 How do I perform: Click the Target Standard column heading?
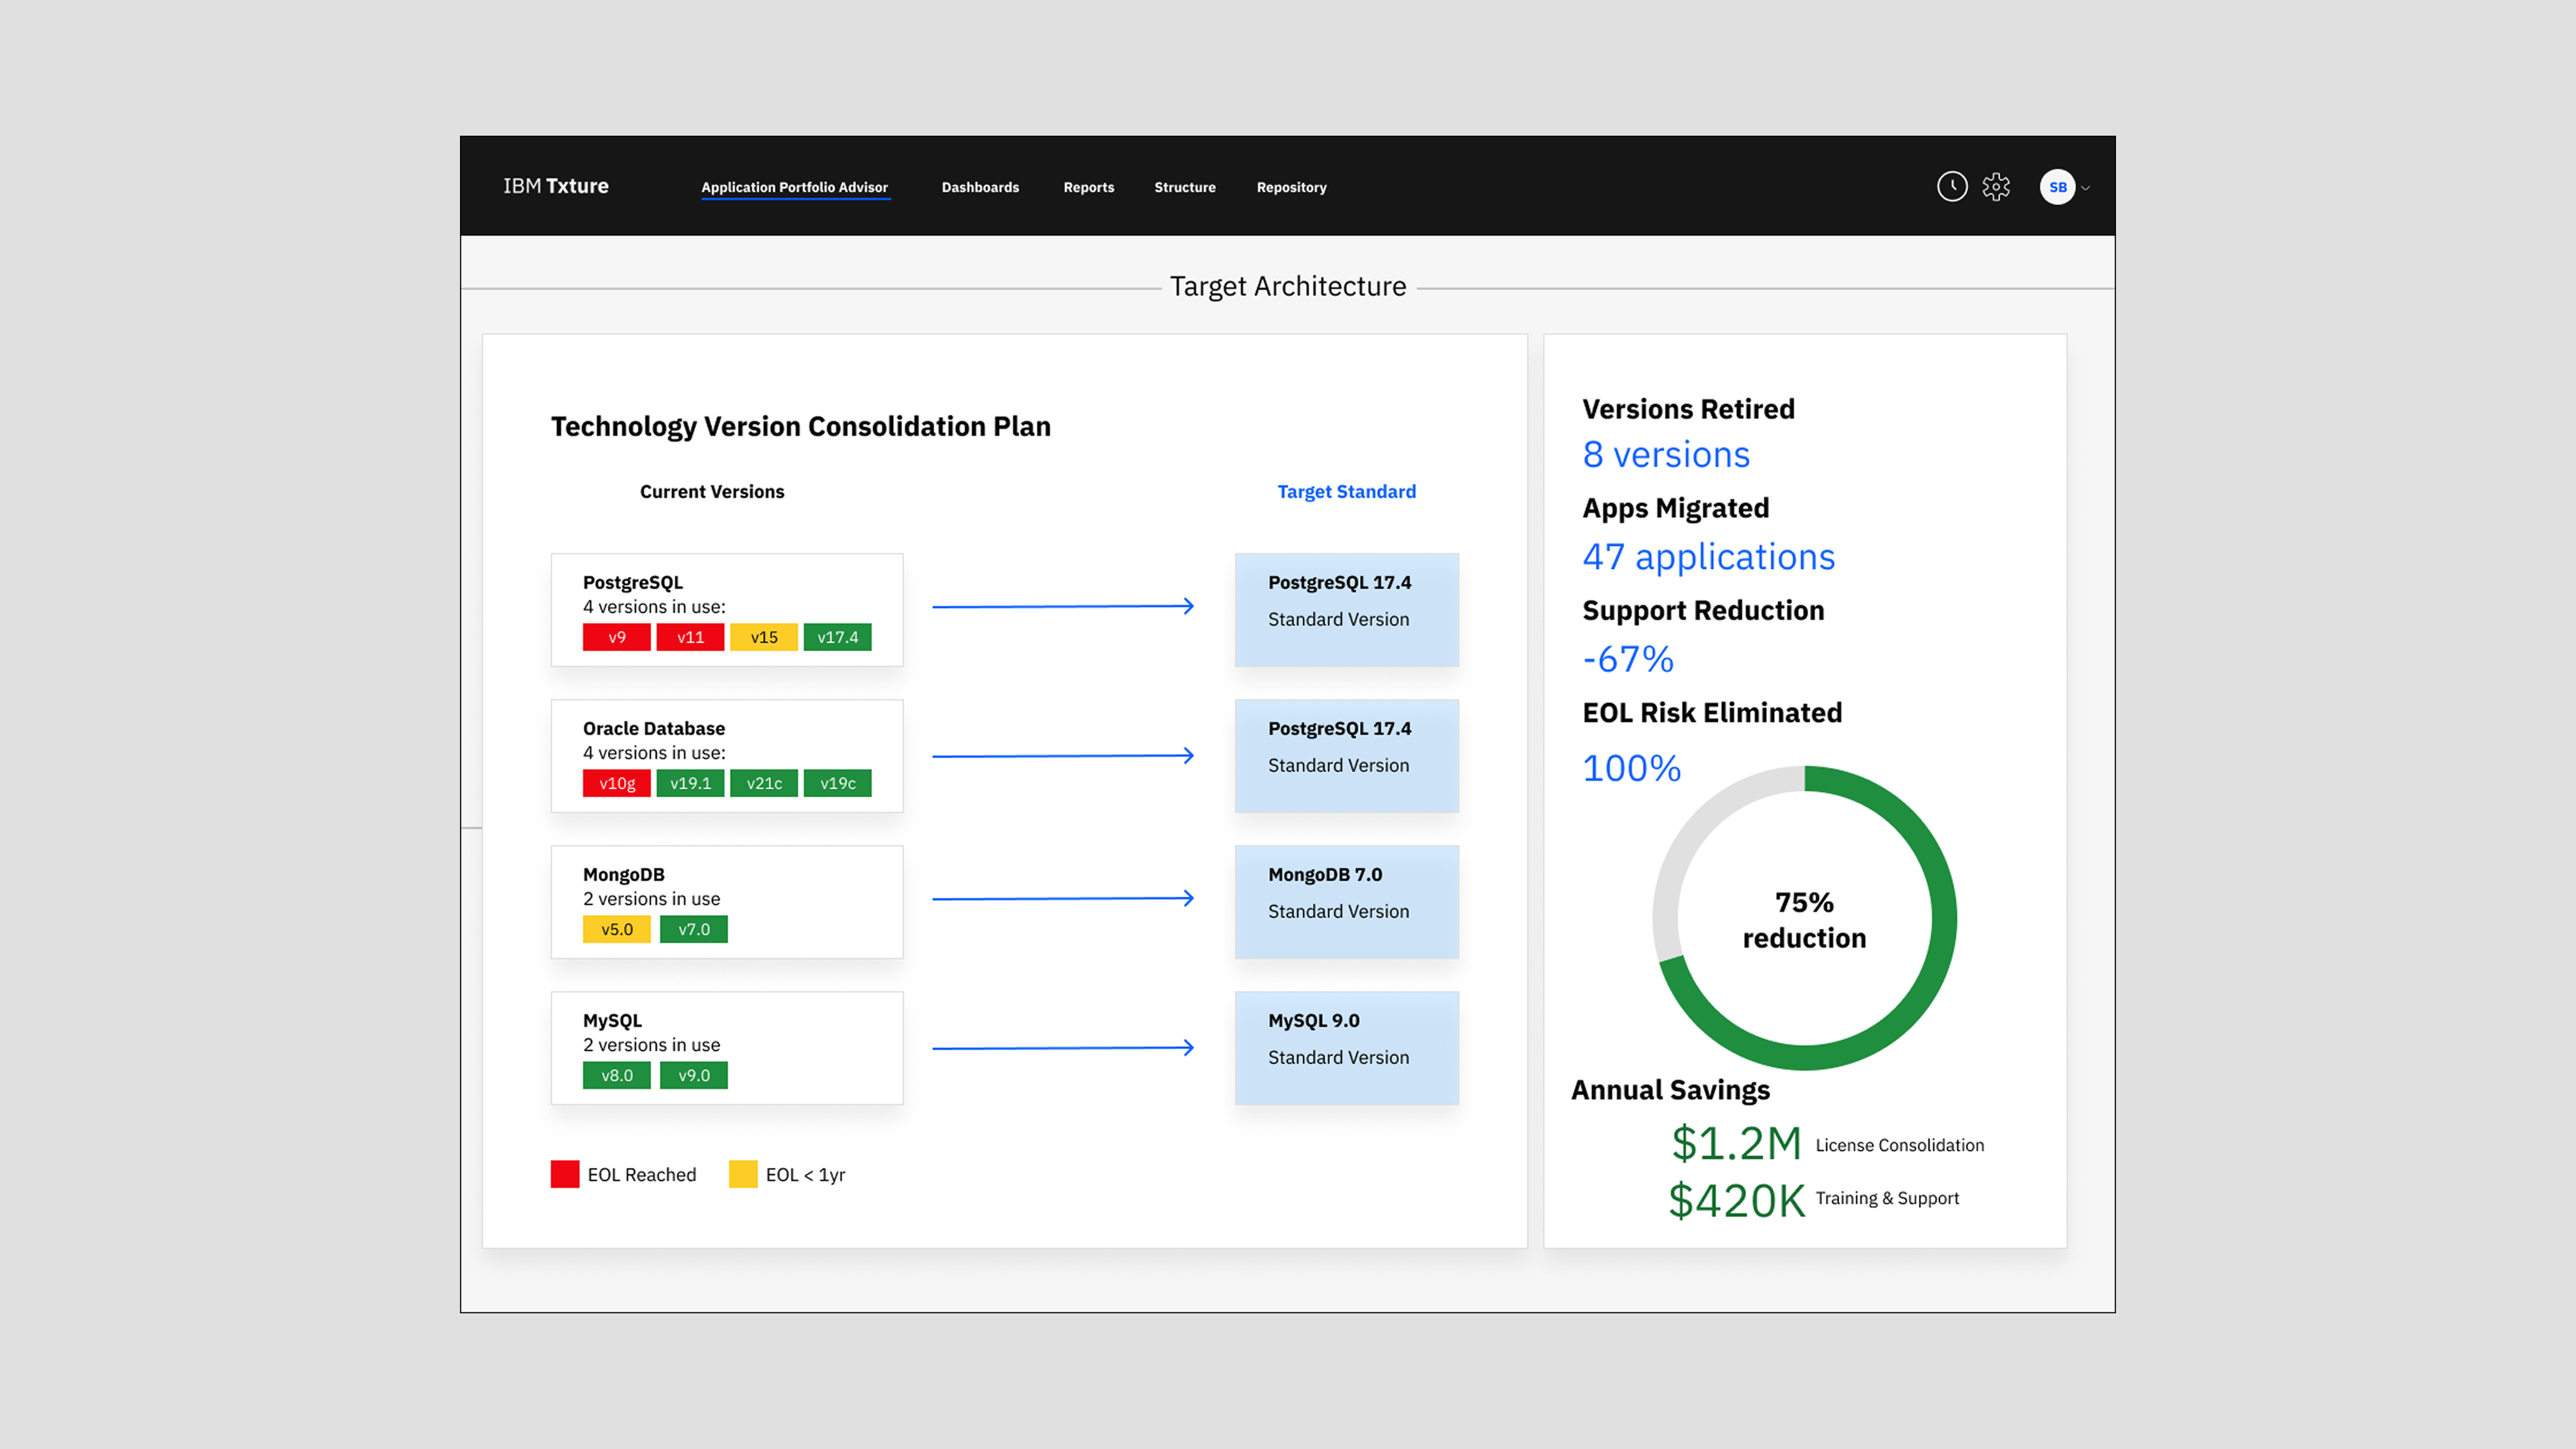tap(1346, 491)
